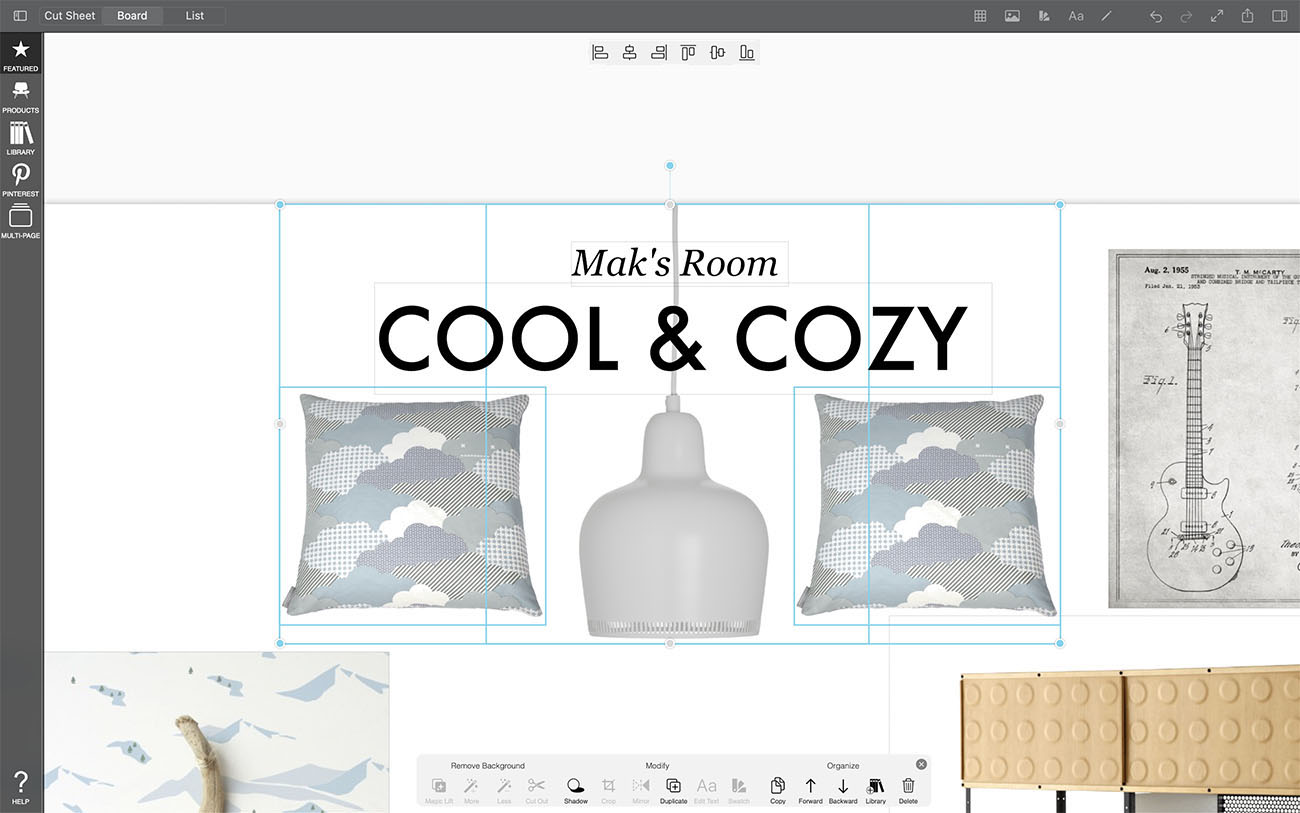Toggle the right inspector panel
The height and width of the screenshot is (813, 1300).
1279,16
